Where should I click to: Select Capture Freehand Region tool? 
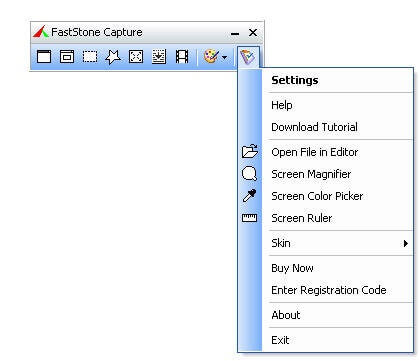pos(113,57)
